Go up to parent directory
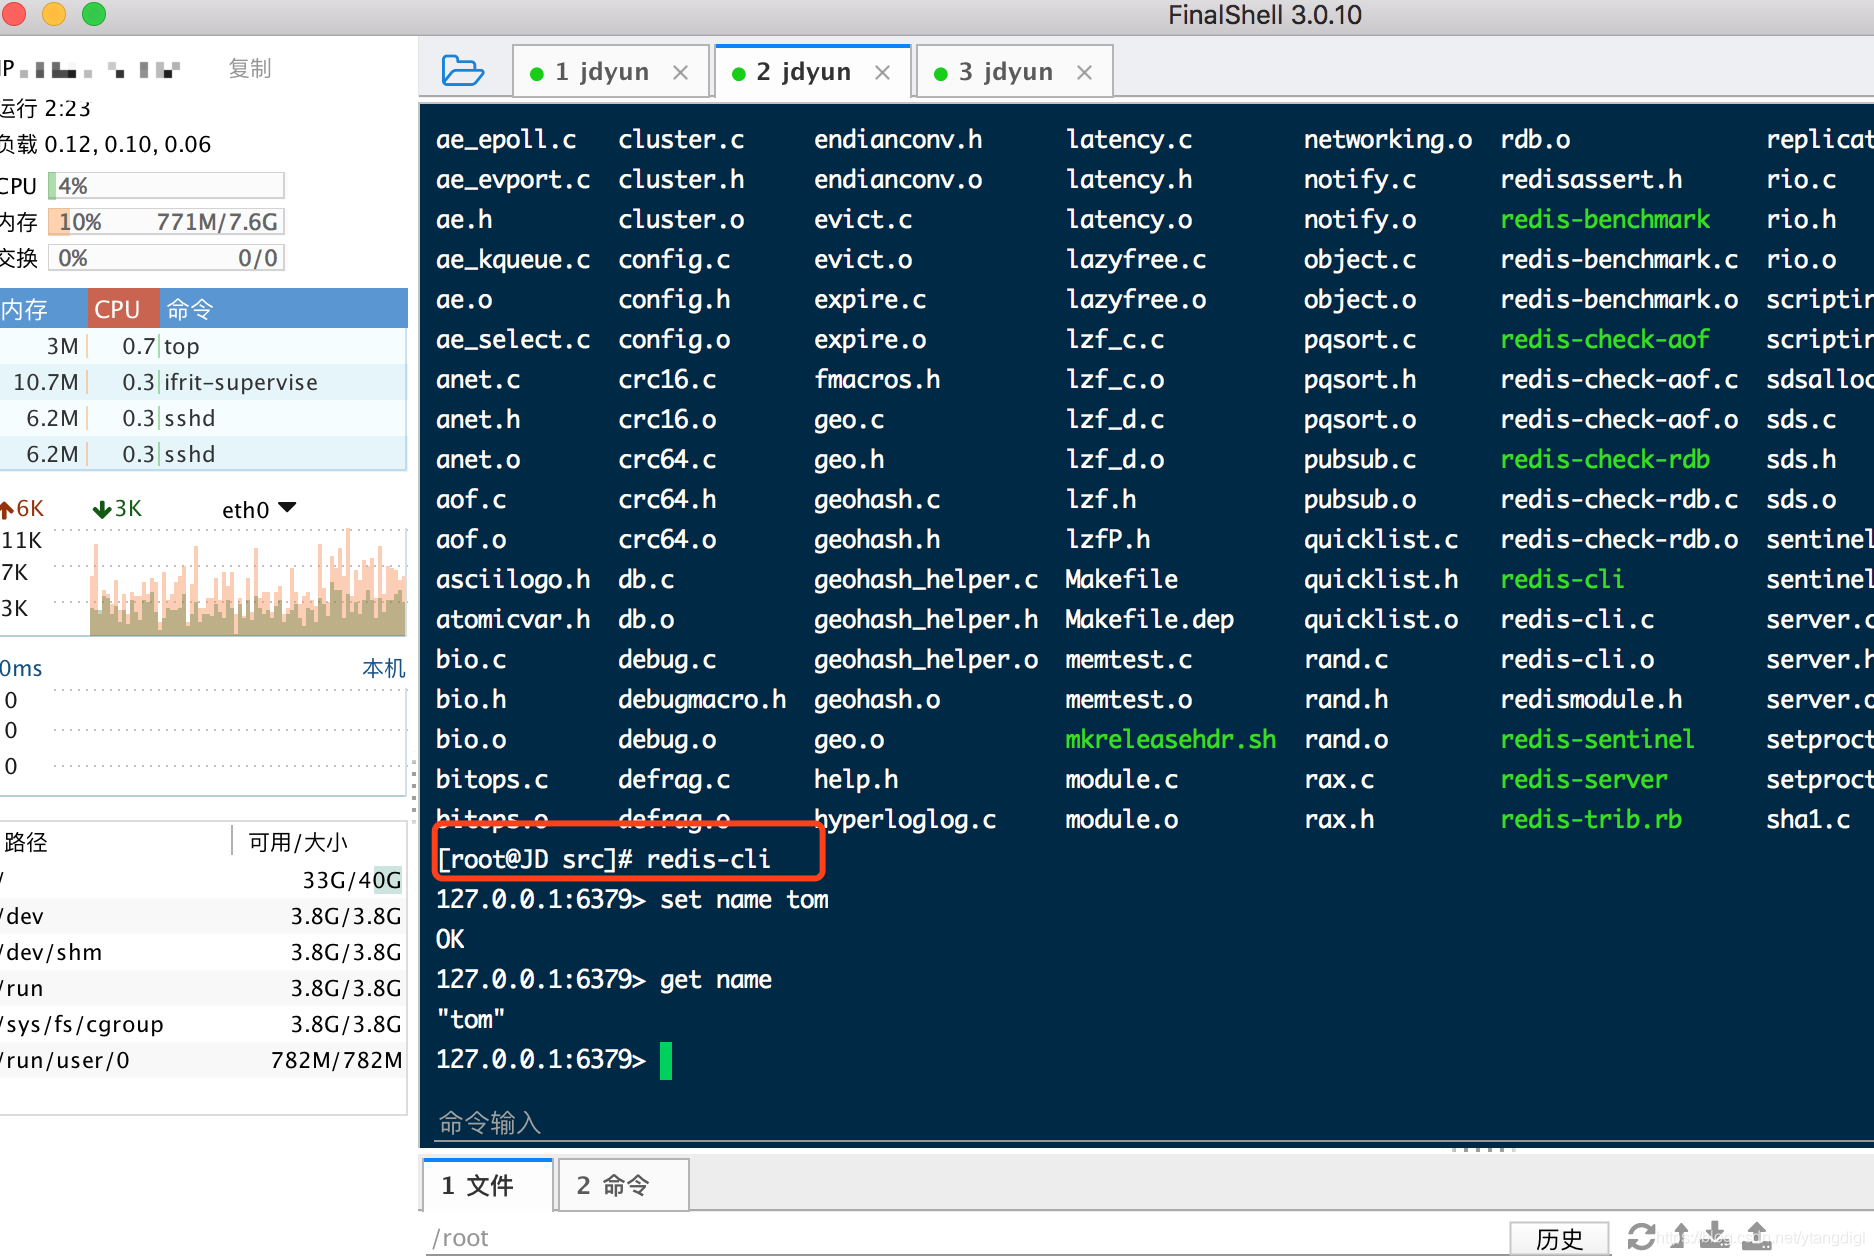 [x=1680, y=1237]
